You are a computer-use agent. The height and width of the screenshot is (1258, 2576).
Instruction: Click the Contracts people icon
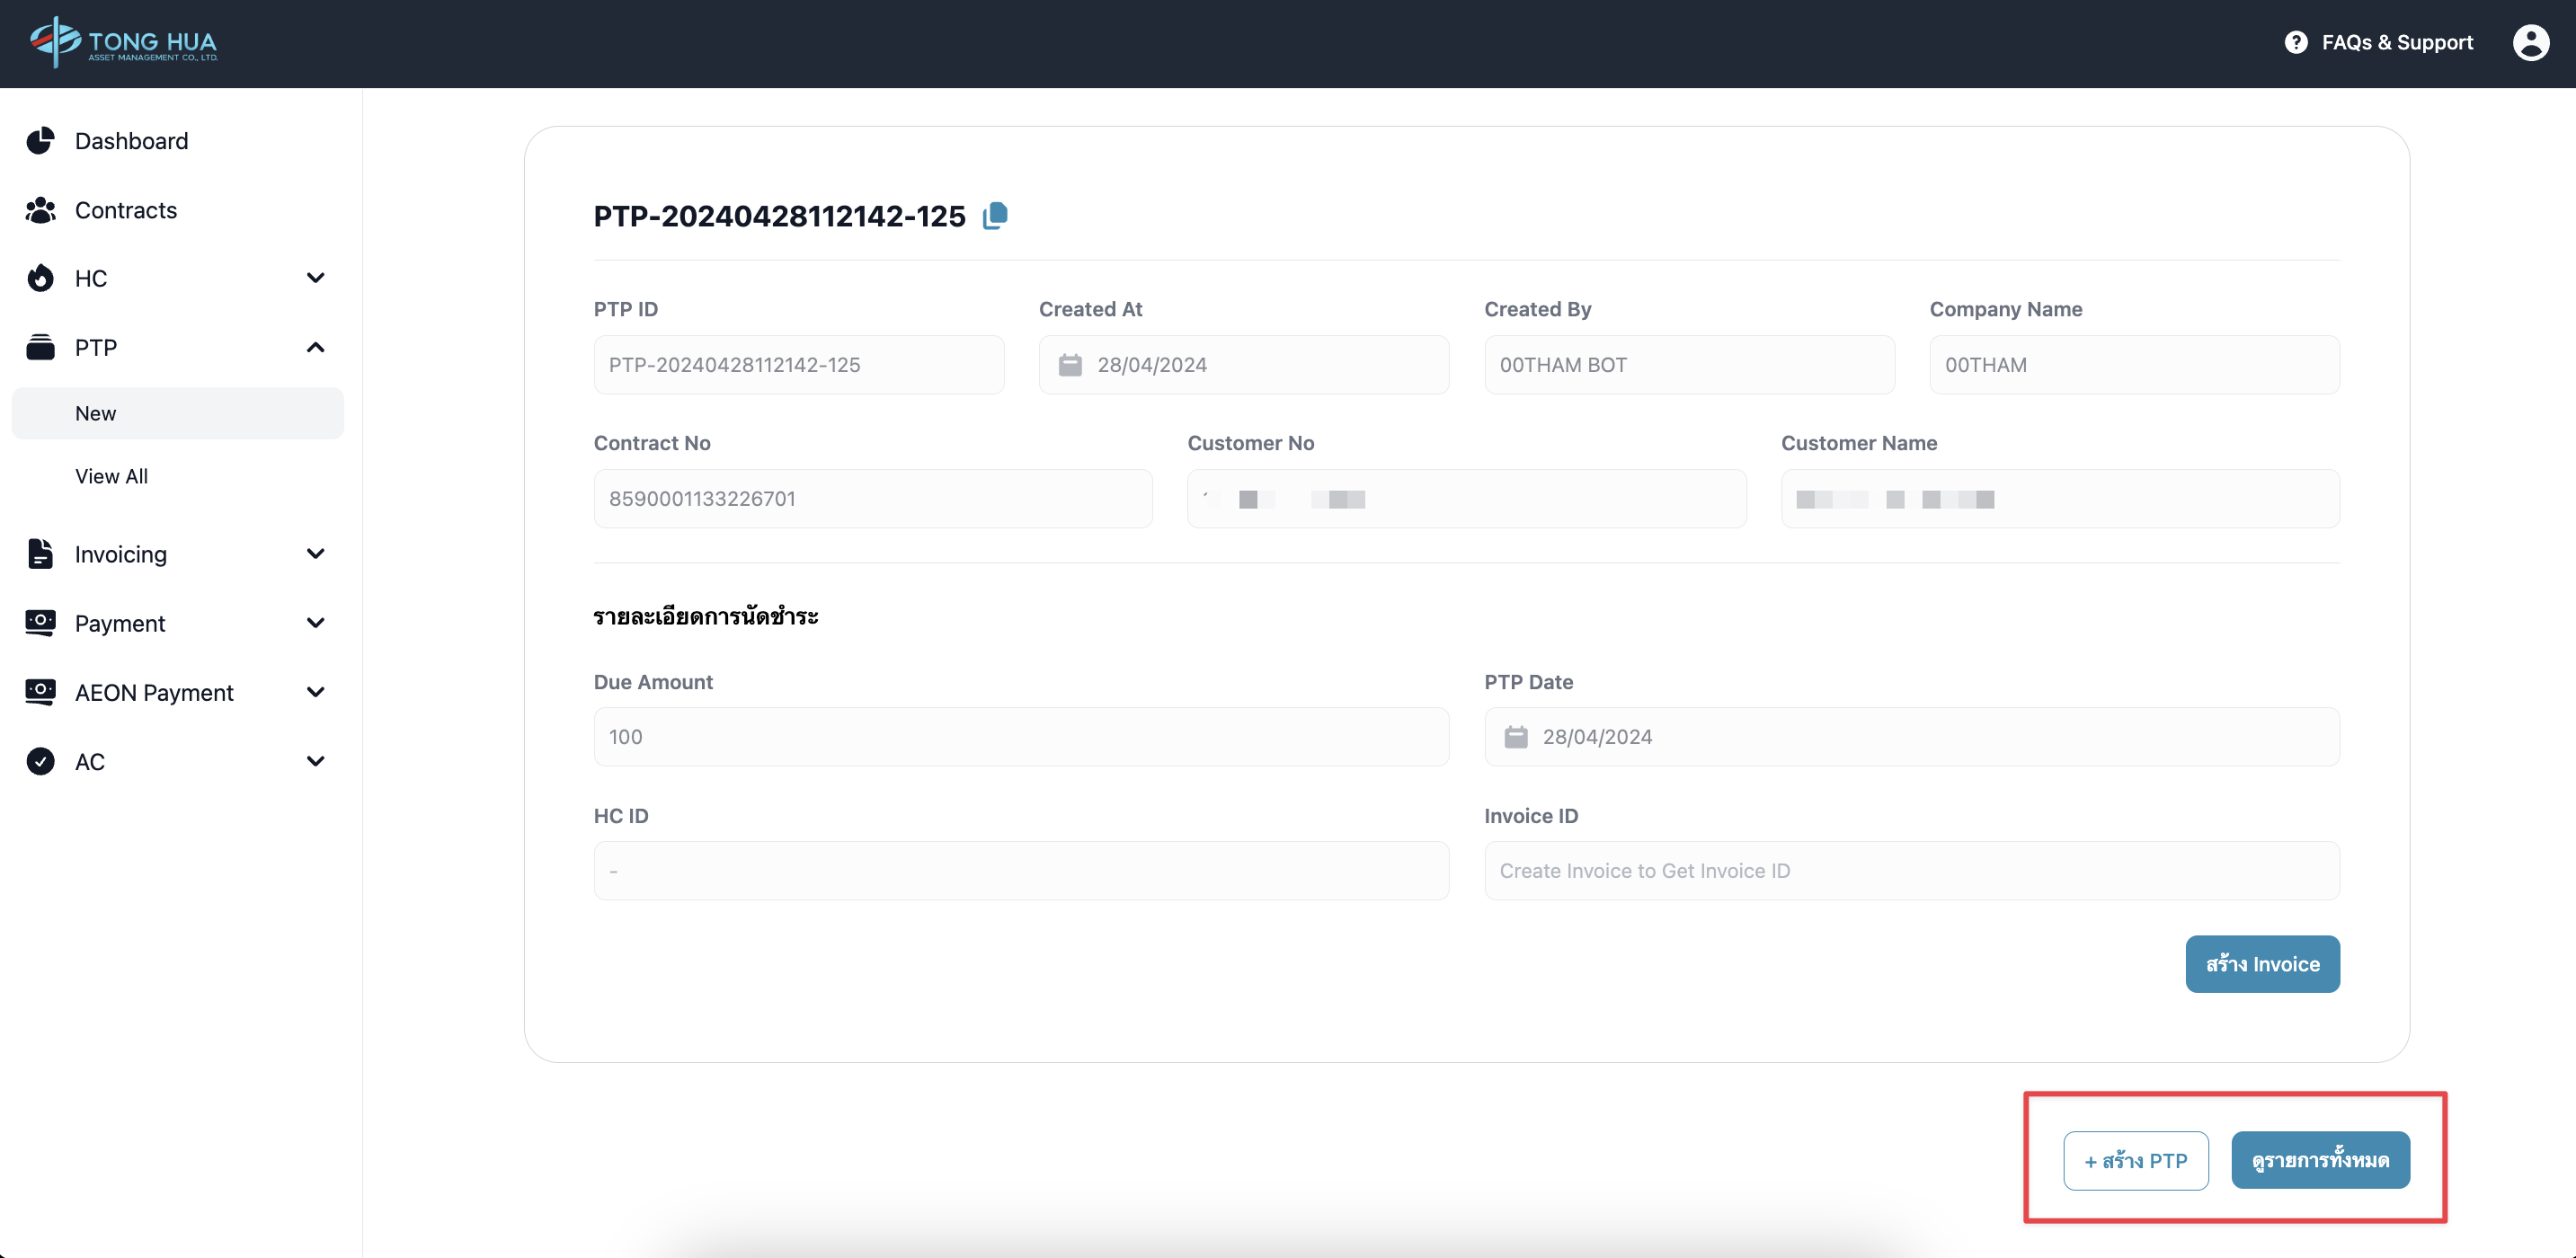(40, 210)
